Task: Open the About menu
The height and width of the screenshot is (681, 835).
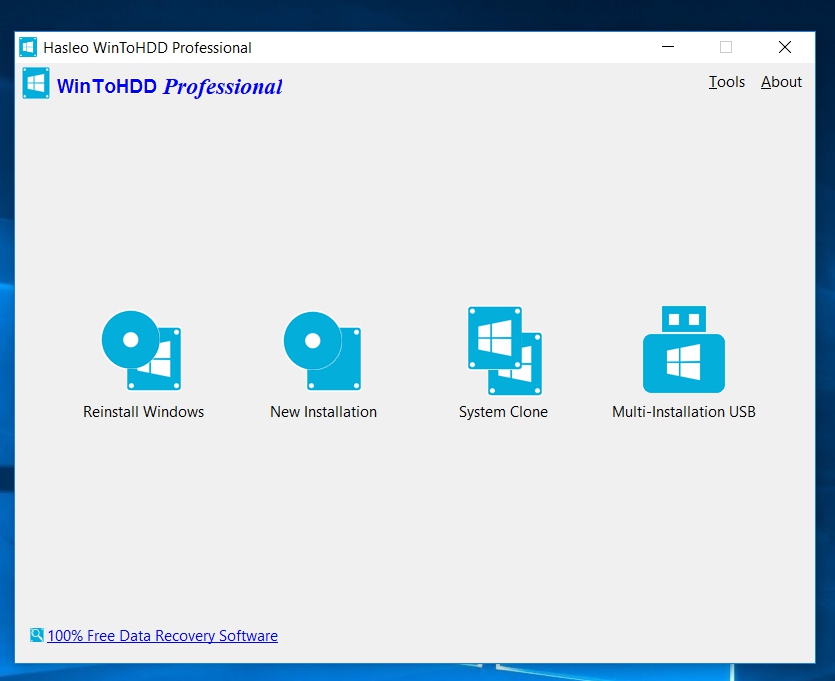Action: [781, 82]
